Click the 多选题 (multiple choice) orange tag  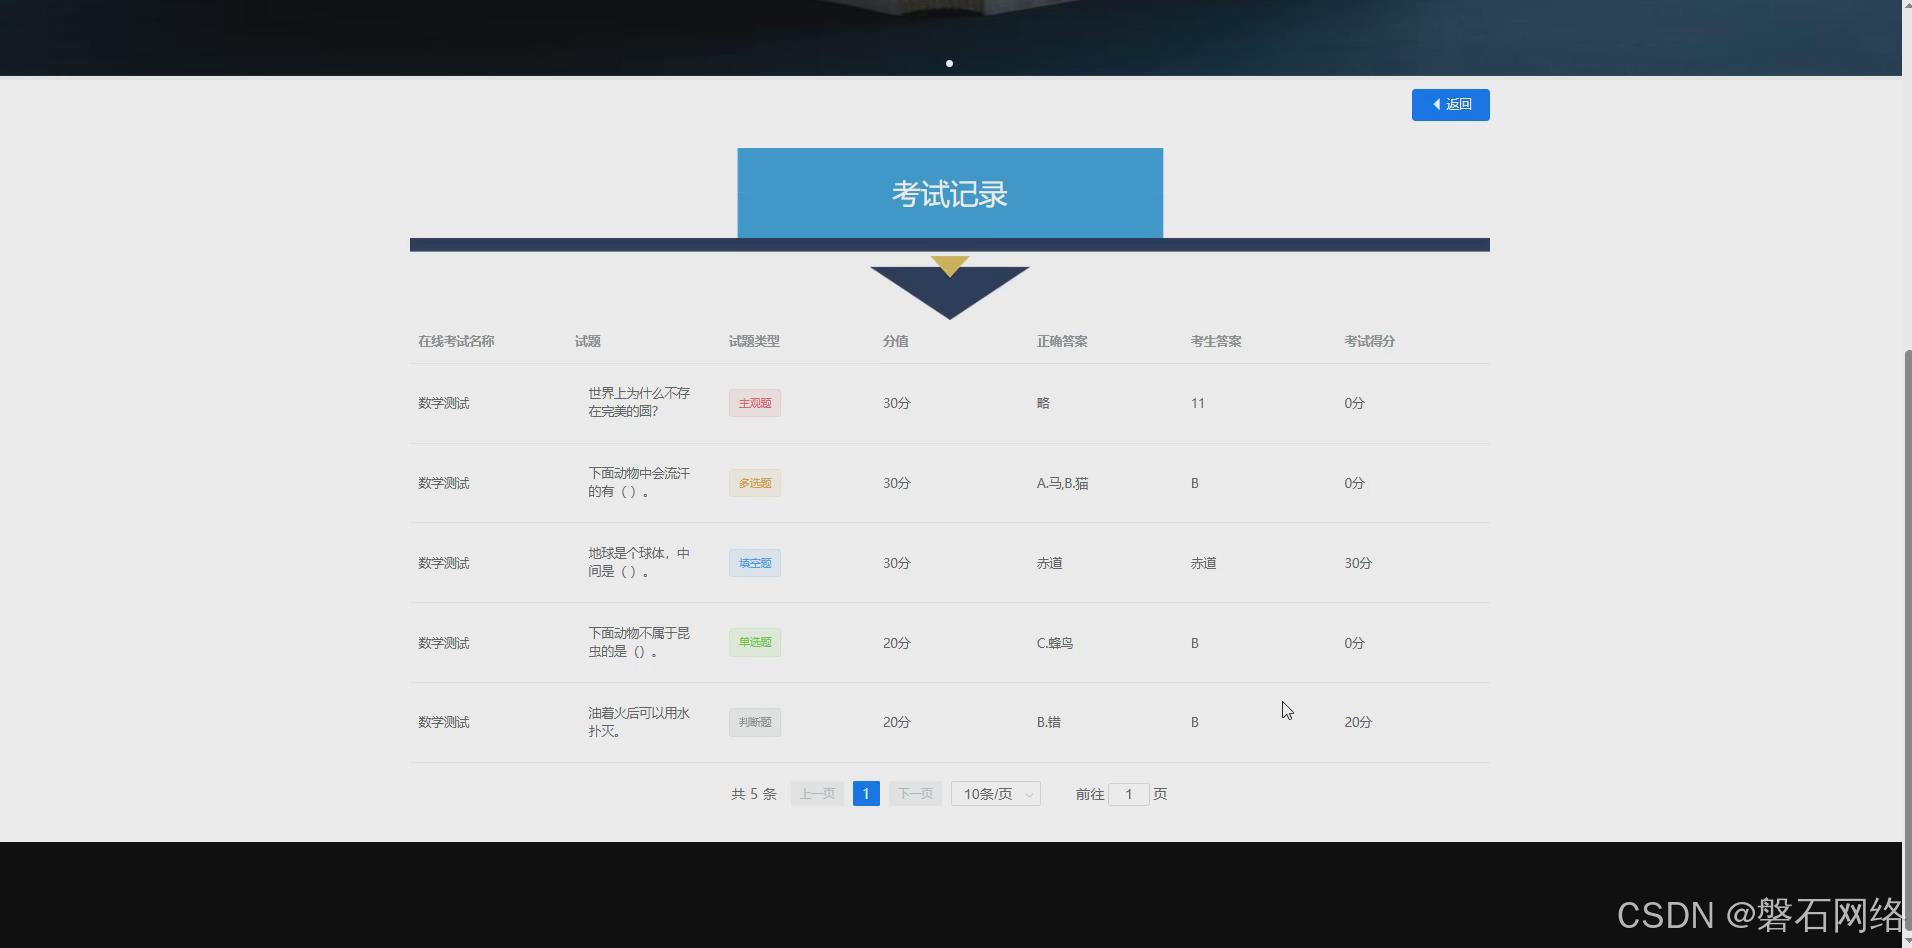pos(754,483)
